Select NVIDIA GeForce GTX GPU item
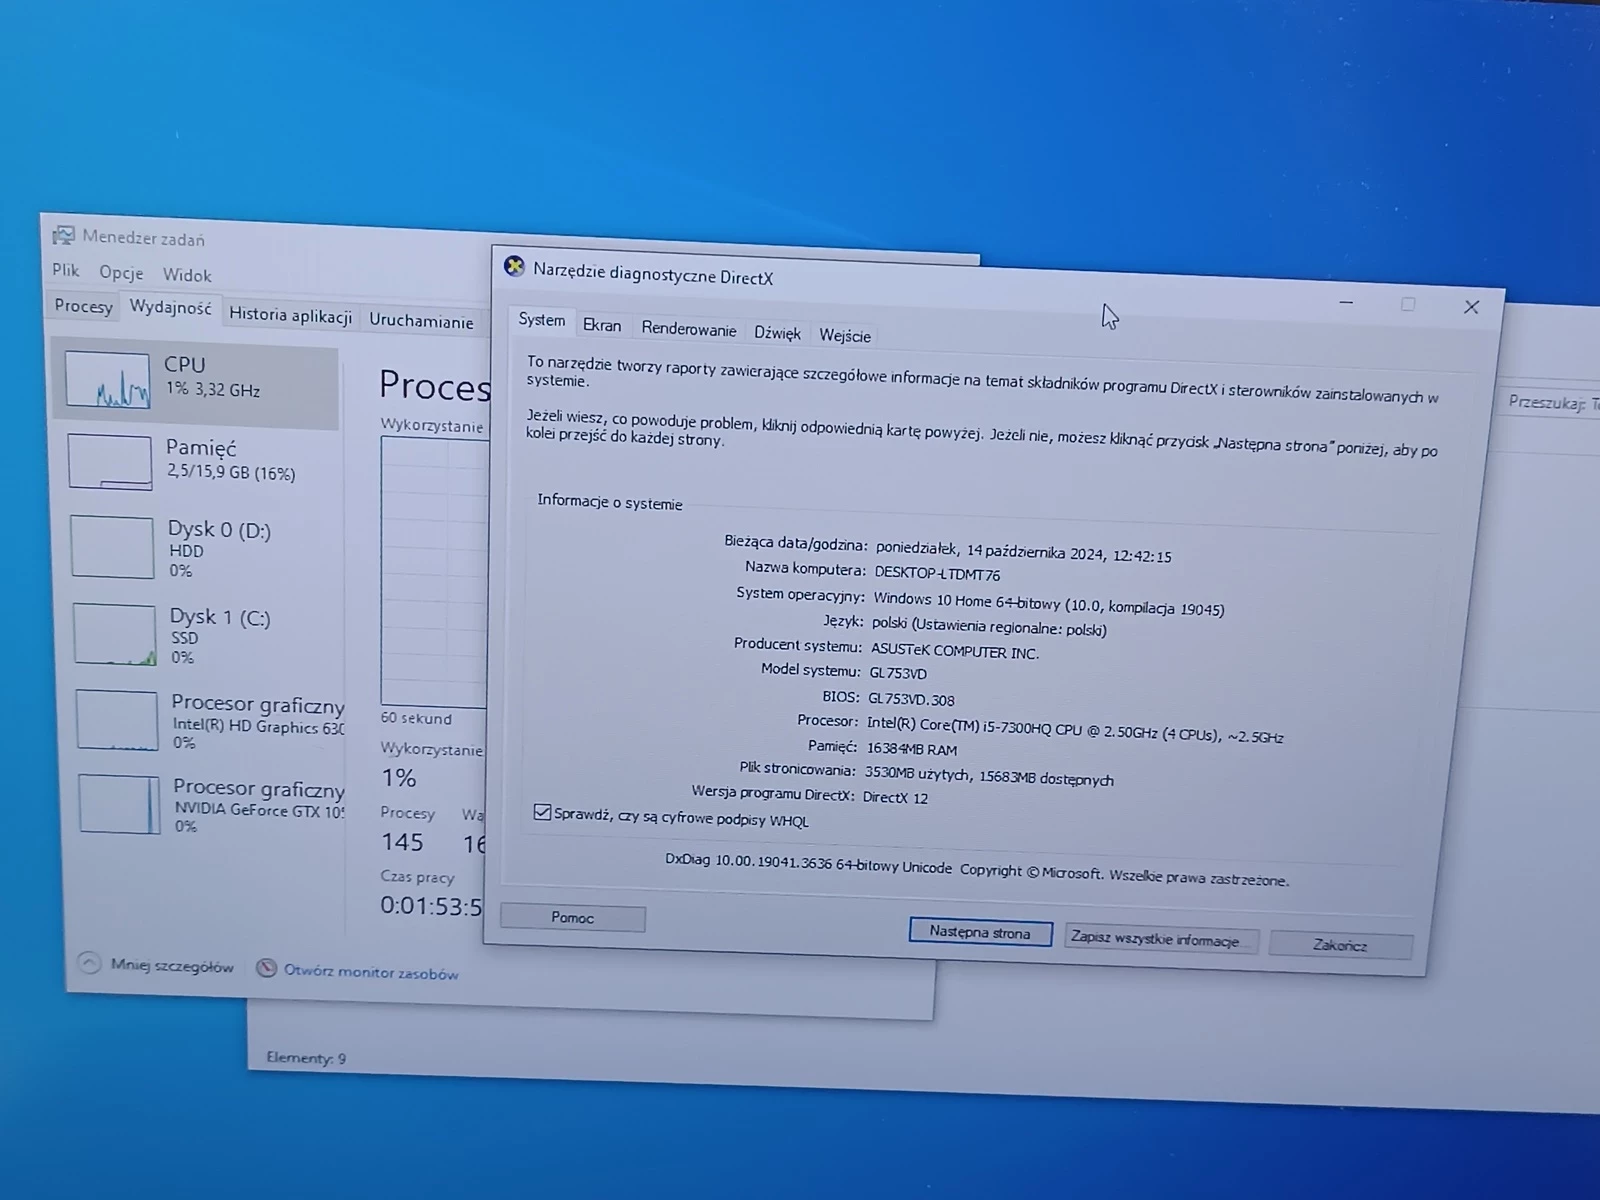Image resolution: width=1600 pixels, height=1200 pixels. pyautogui.click(x=211, y=805)
